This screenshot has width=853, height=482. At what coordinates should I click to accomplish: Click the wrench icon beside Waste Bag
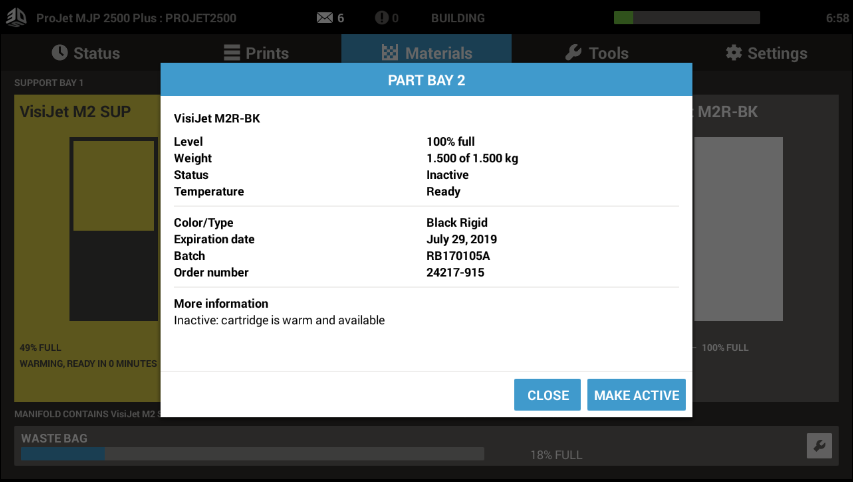(x=818, y=446)
